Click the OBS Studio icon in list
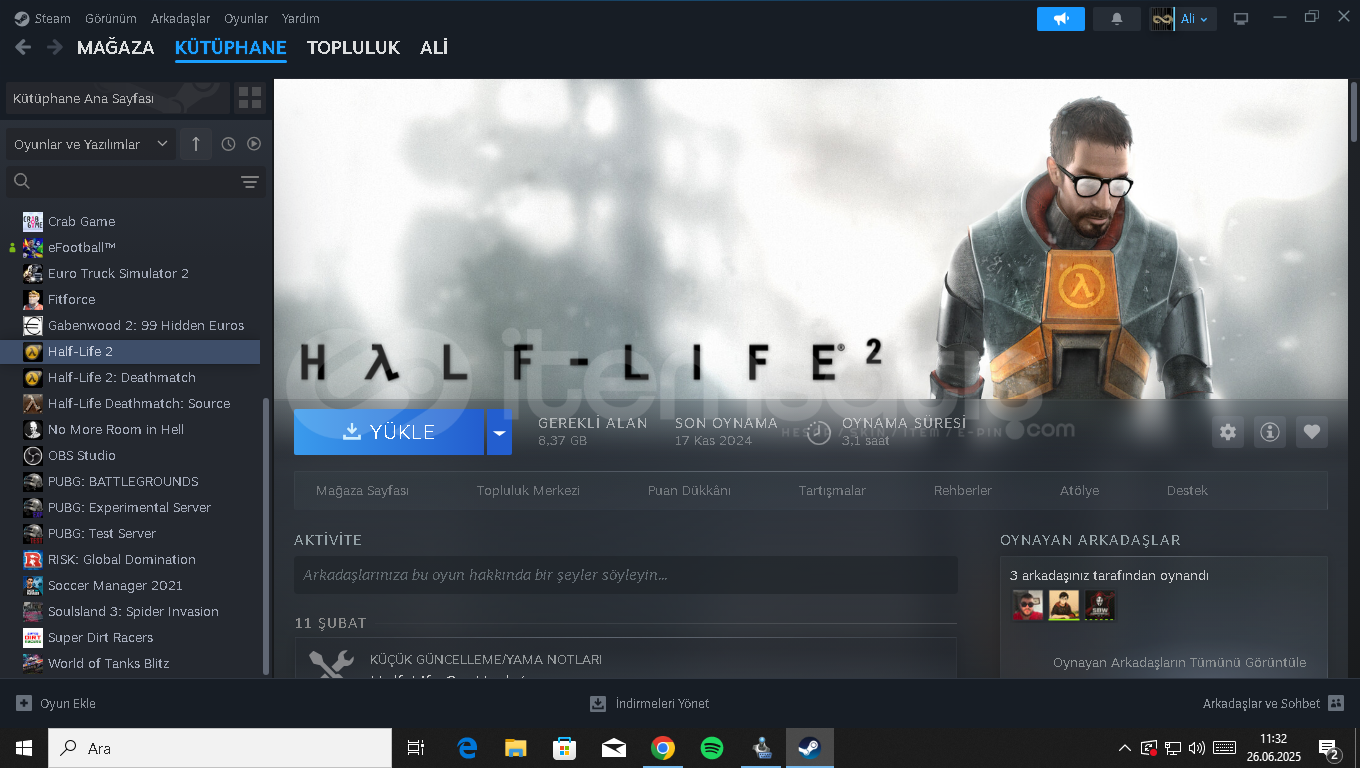Viewport: 1360px width, 768px height. point(33,455)
